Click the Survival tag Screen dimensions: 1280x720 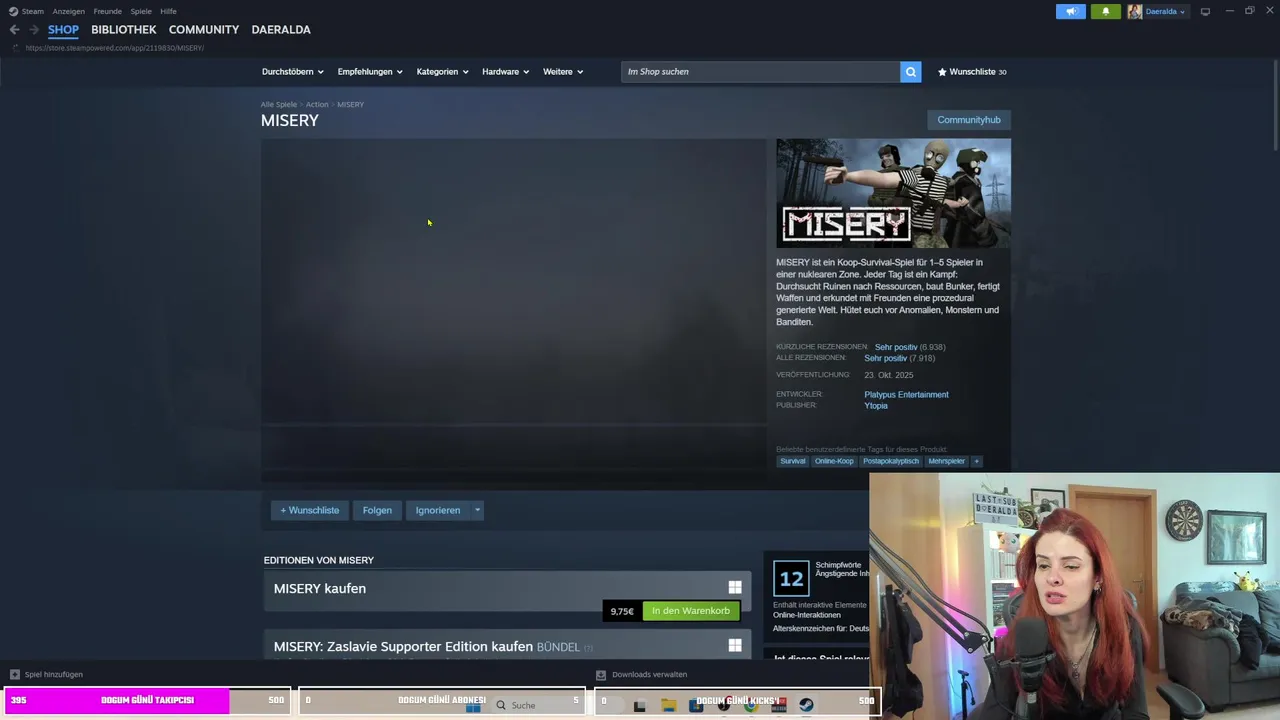793,461
